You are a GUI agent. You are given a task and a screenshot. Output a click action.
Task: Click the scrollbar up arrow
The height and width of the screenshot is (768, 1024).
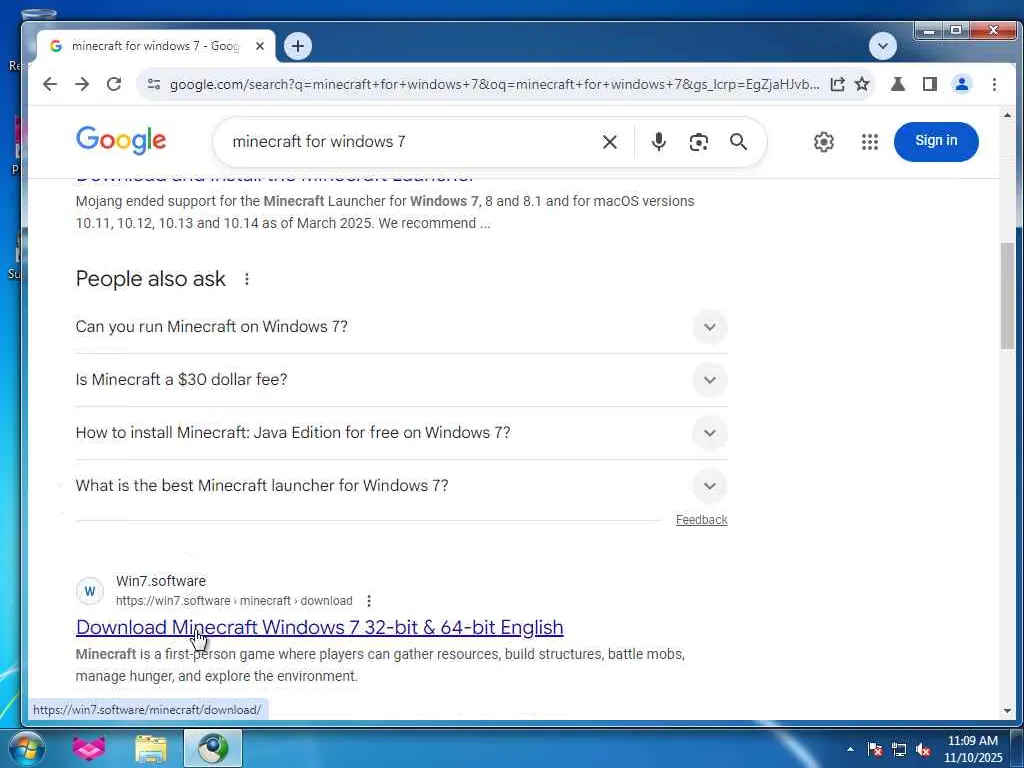coord(1007,116)
